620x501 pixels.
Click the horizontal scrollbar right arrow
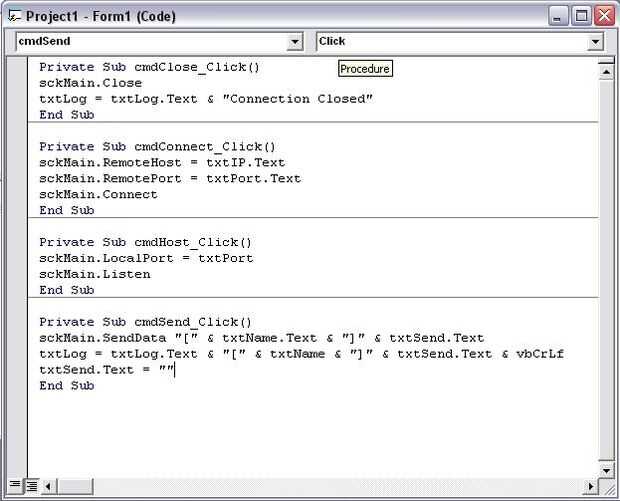pos(589,486)
